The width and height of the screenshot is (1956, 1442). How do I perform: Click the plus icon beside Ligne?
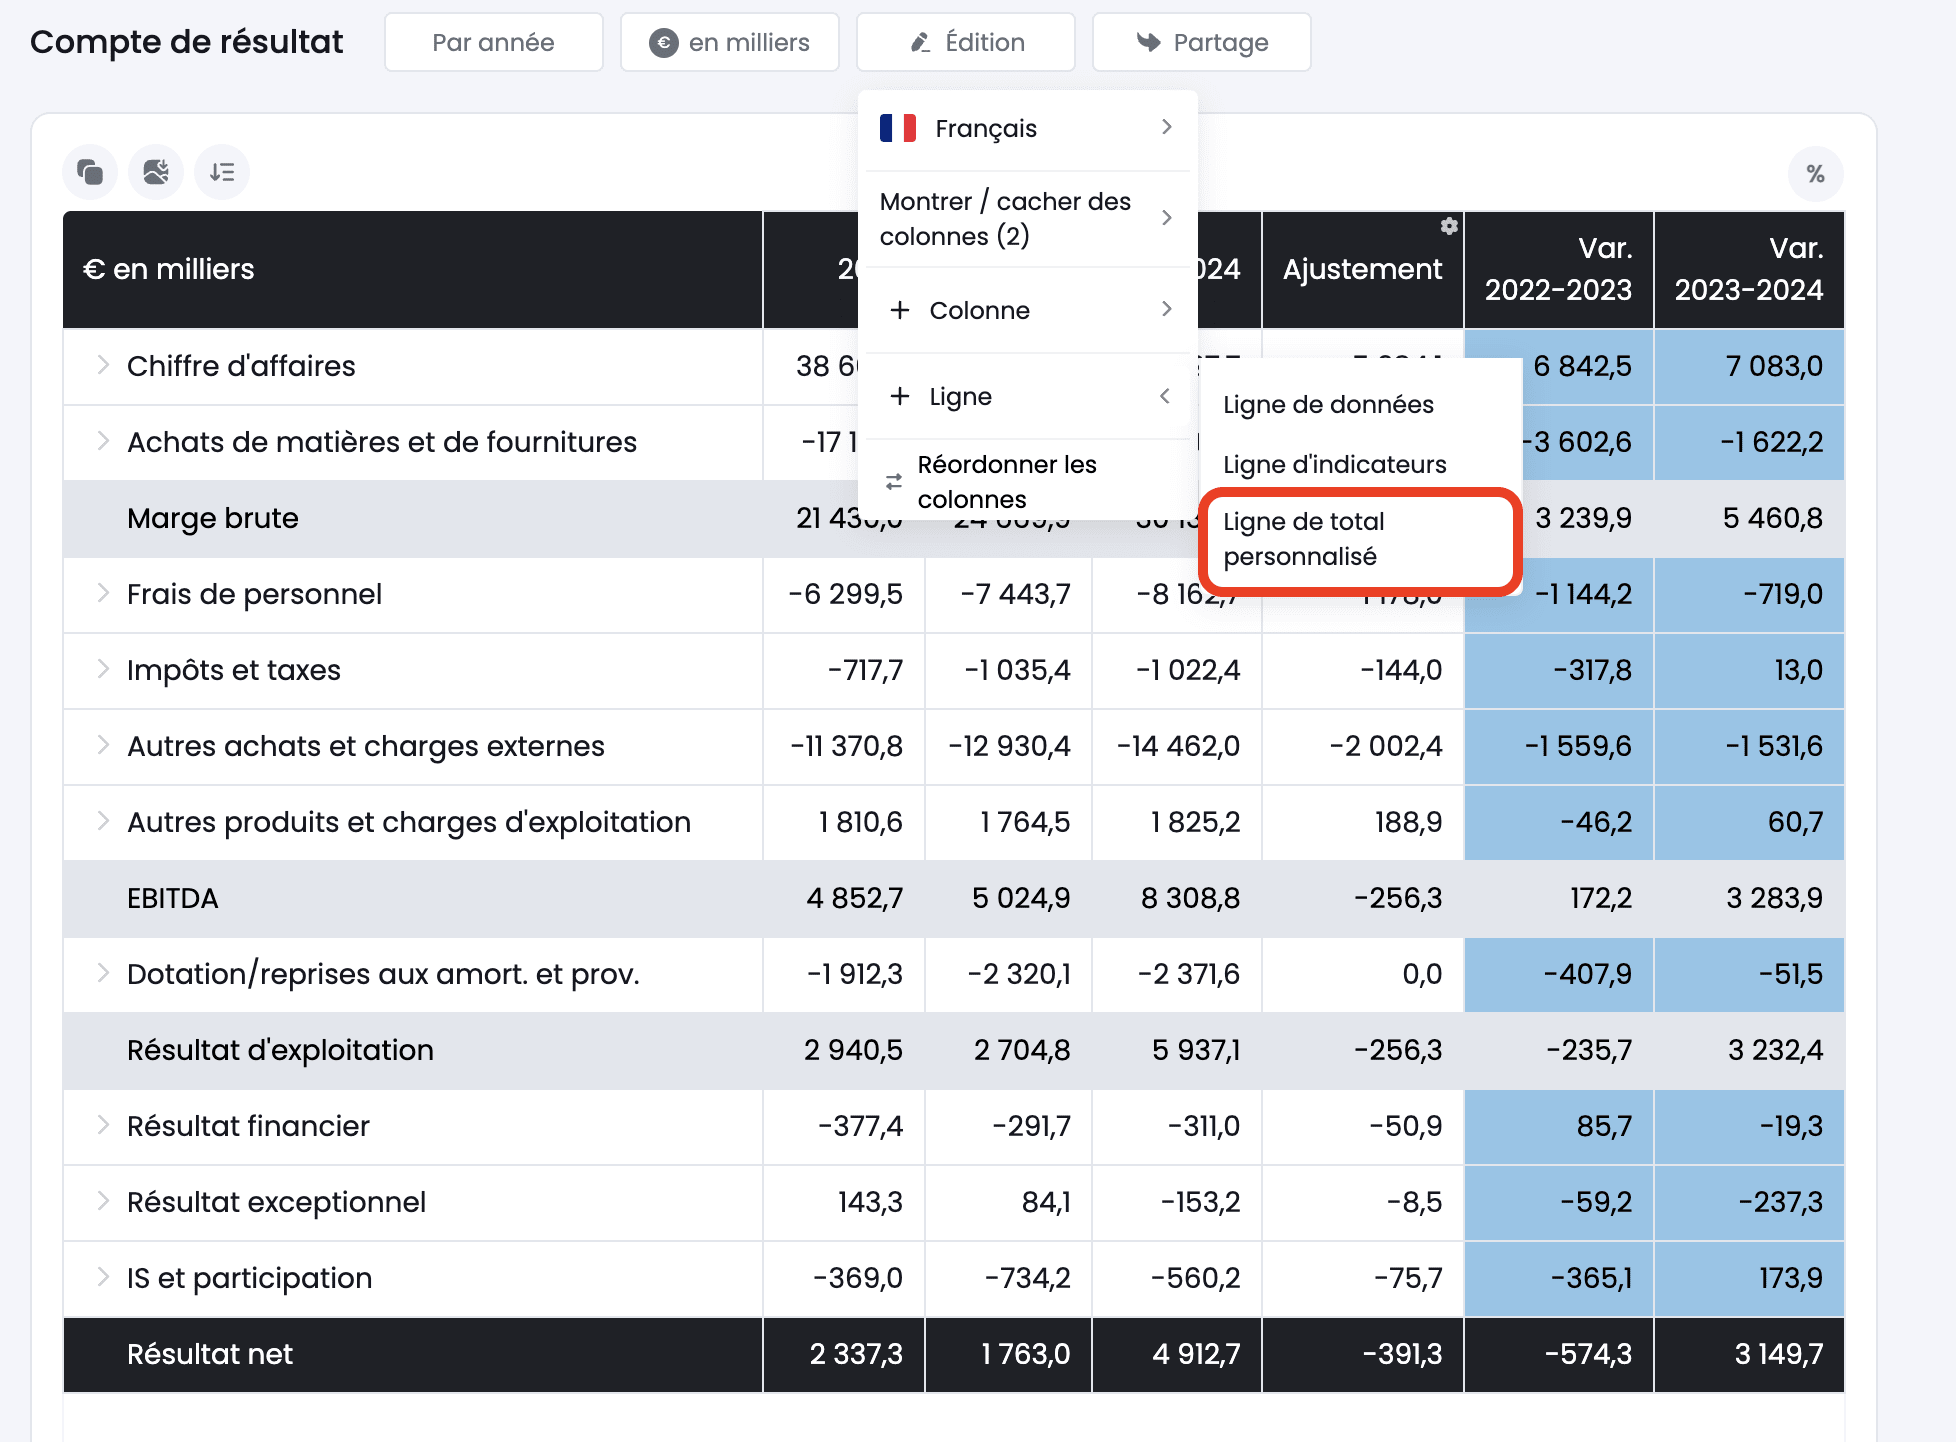pos(900,396)
